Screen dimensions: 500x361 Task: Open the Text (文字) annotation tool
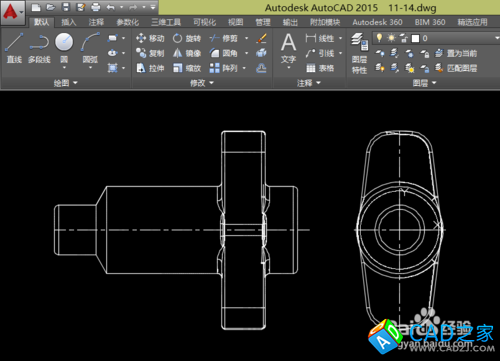click(x=288, y=49)
